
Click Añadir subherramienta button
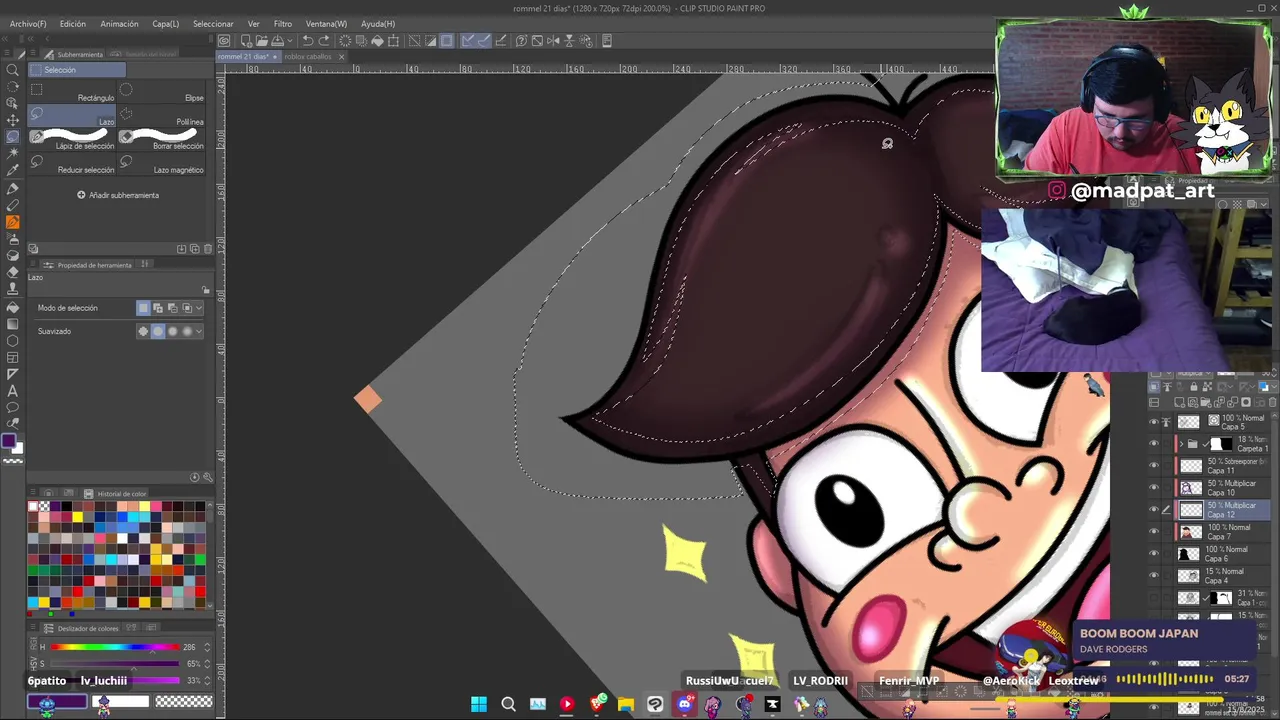pyautogui.click(x=118, y=195)
